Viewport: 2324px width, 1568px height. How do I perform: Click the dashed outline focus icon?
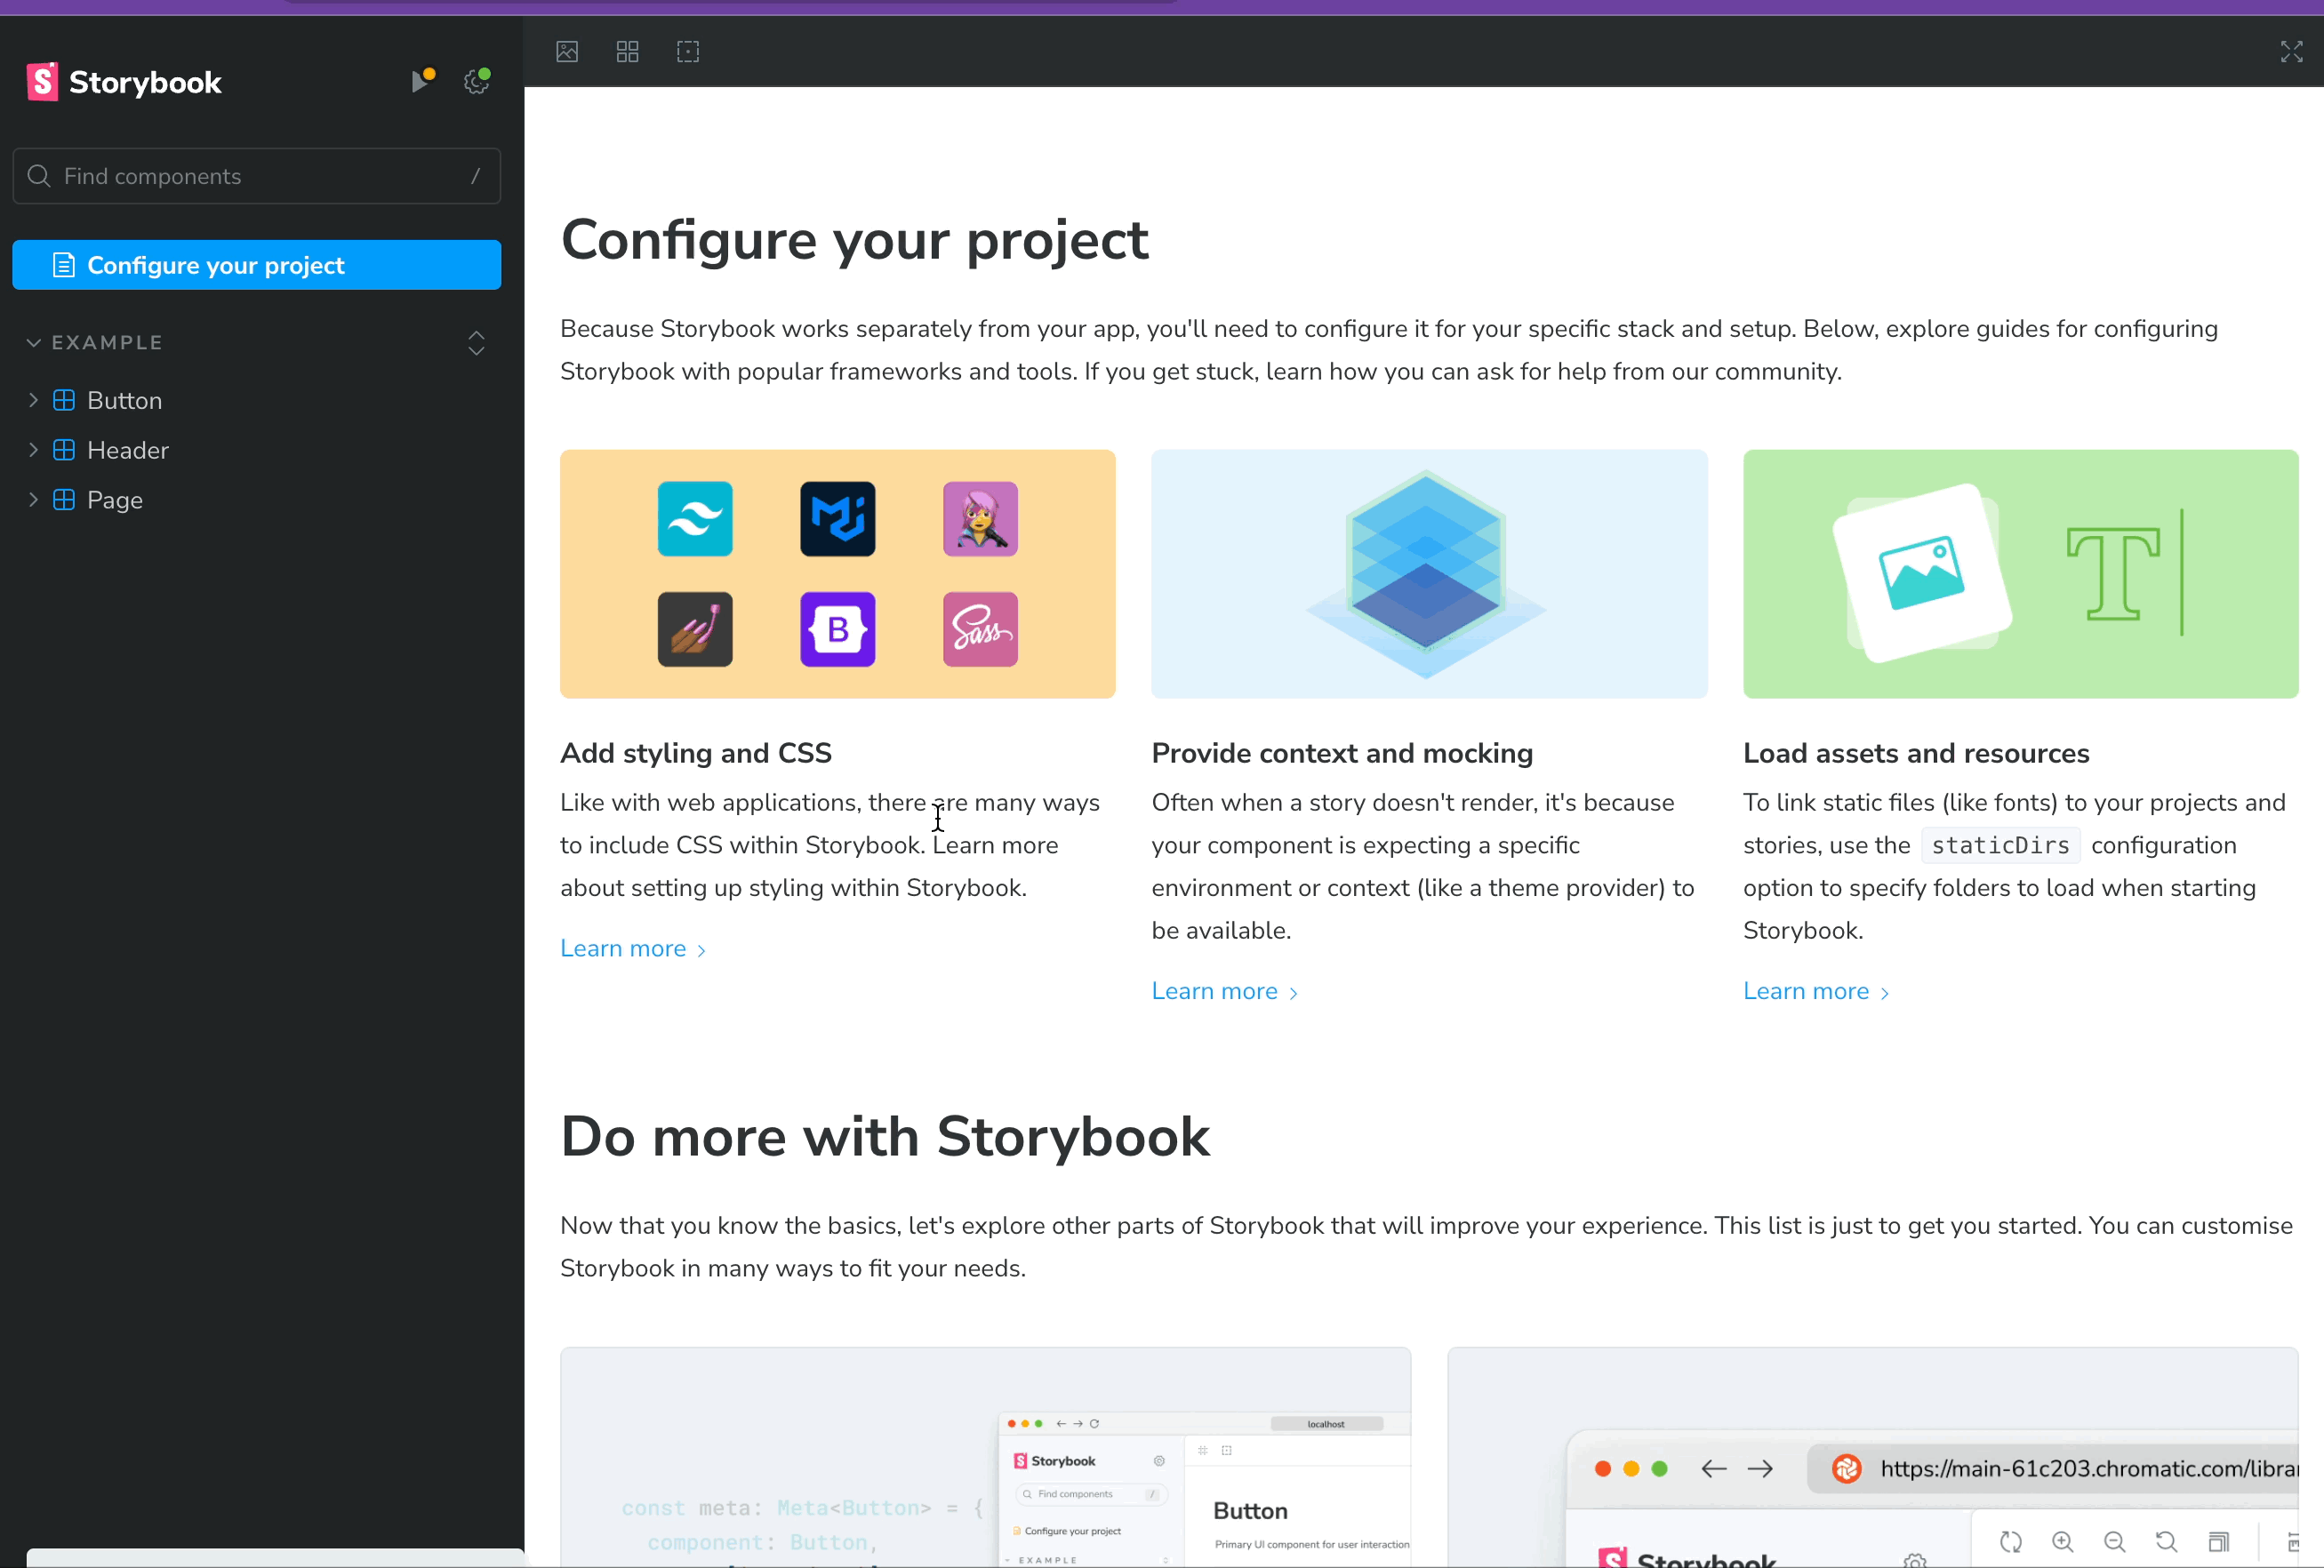pyautogui.click(x=688, y=52)
